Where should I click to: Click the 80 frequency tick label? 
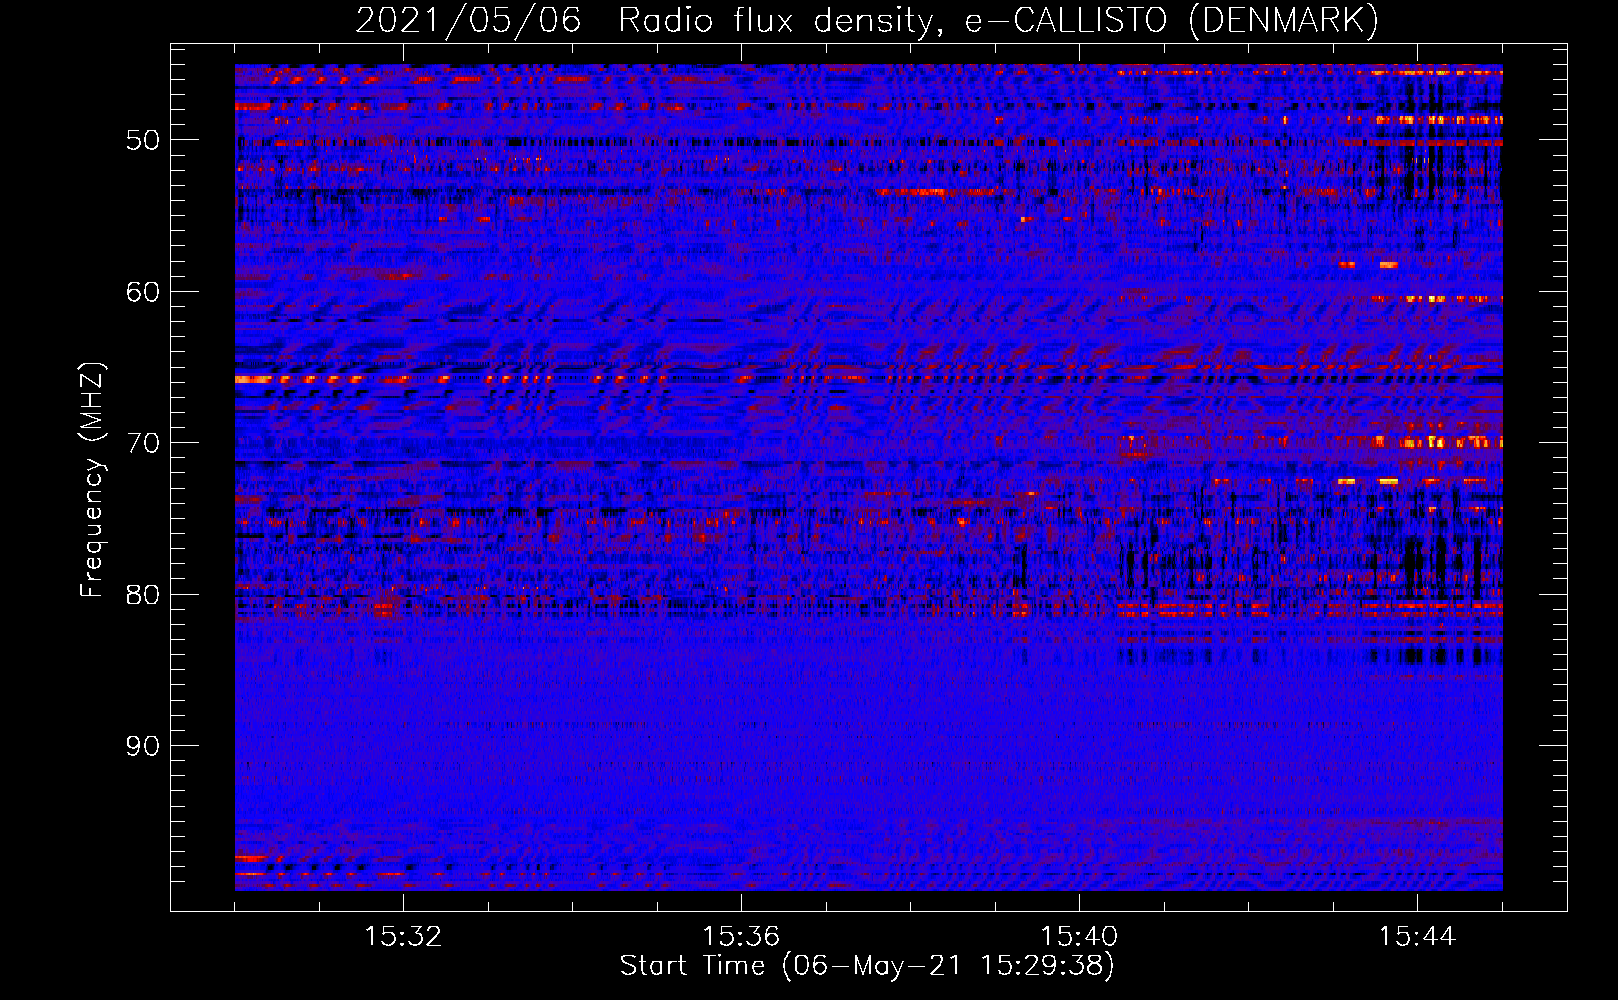click(x=143, y=595)
